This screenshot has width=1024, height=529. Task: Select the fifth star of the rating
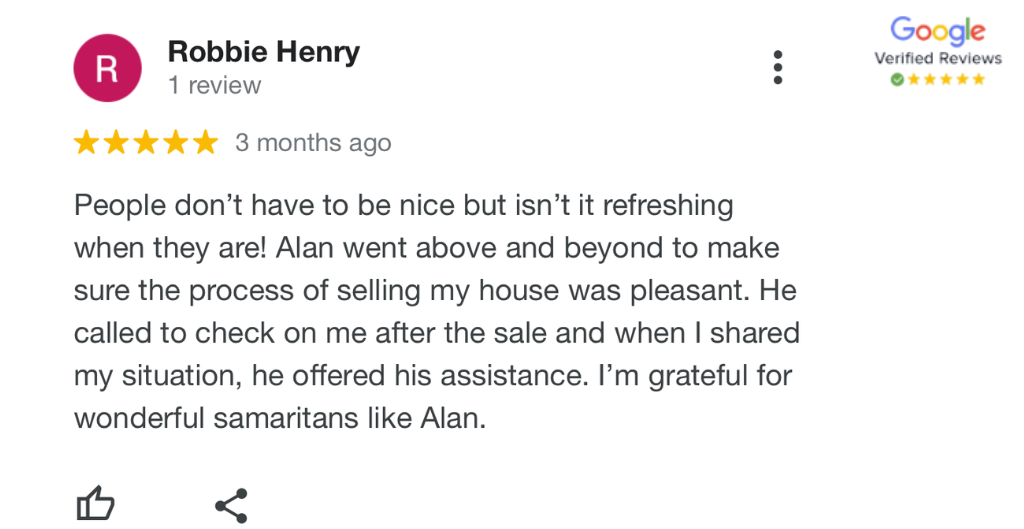point(206,142)
